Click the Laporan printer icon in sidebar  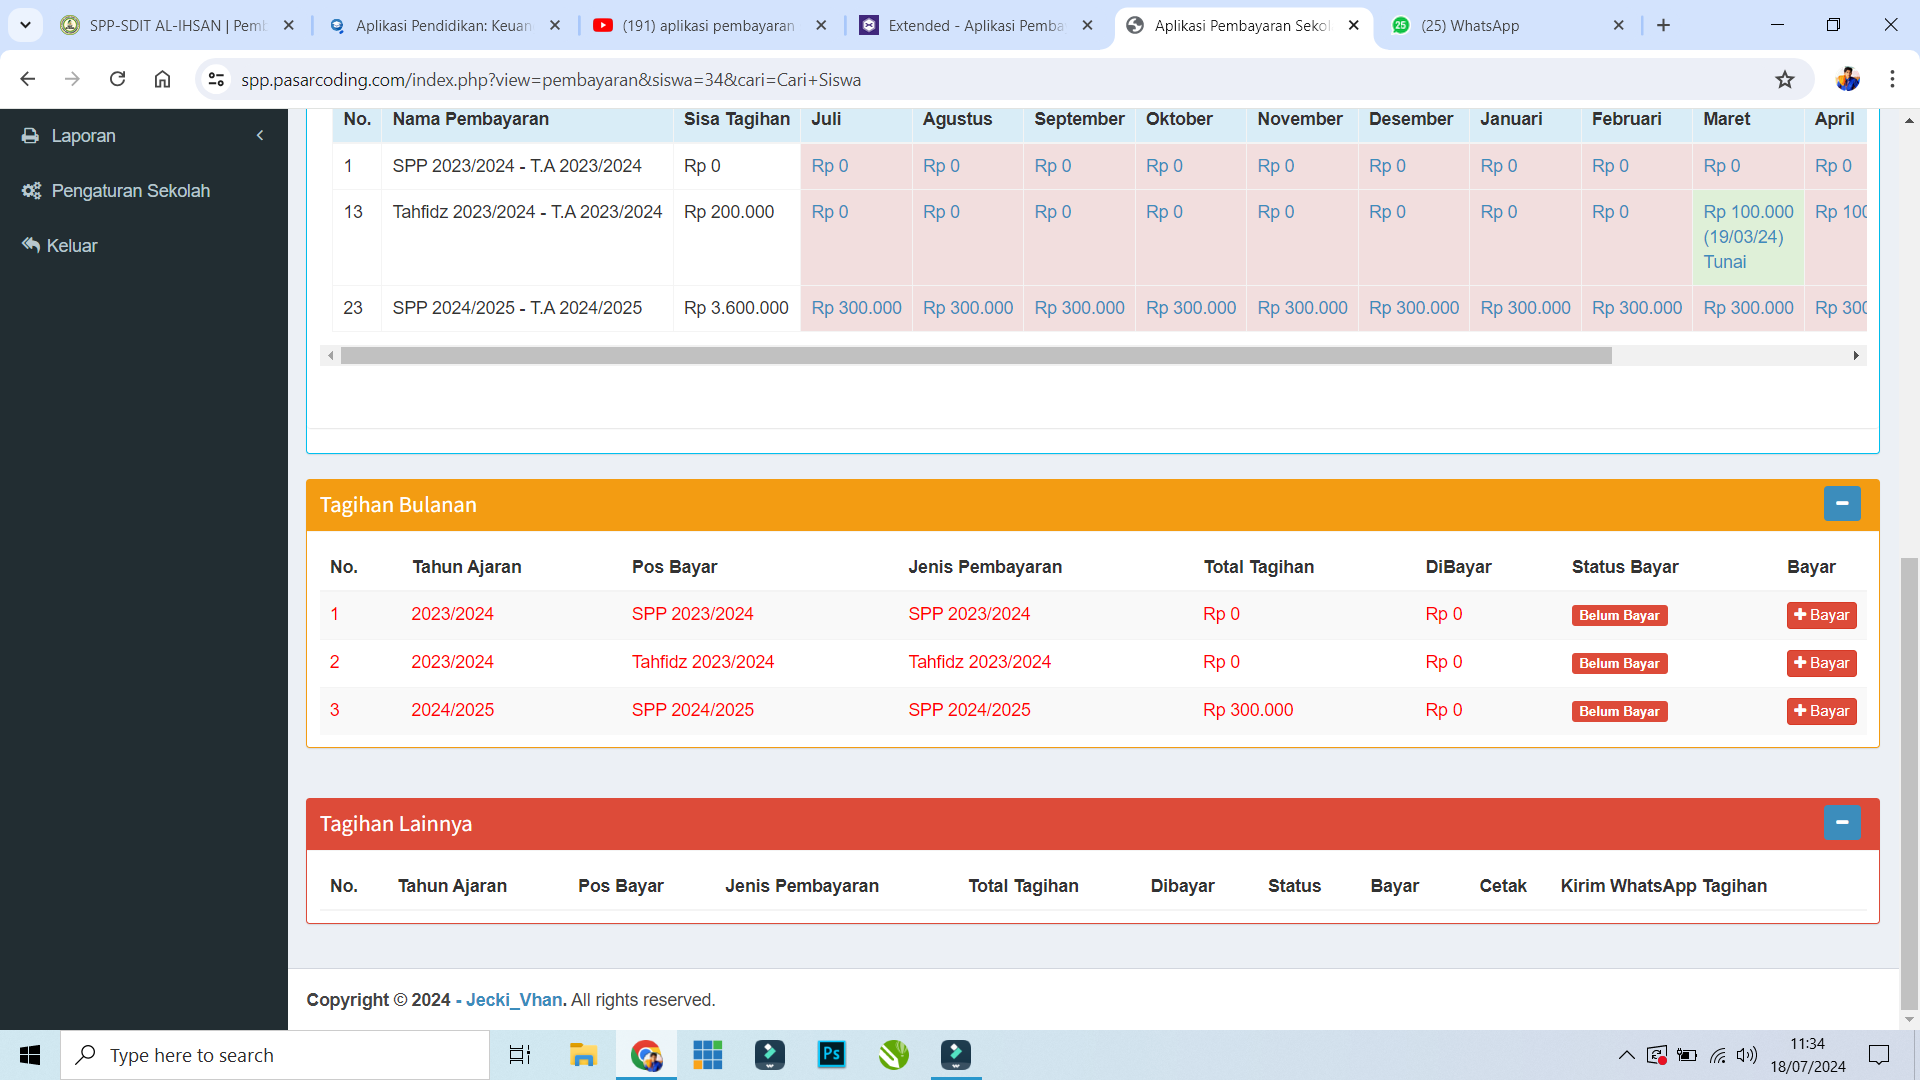pyautogui.click(x=31, y=136)
